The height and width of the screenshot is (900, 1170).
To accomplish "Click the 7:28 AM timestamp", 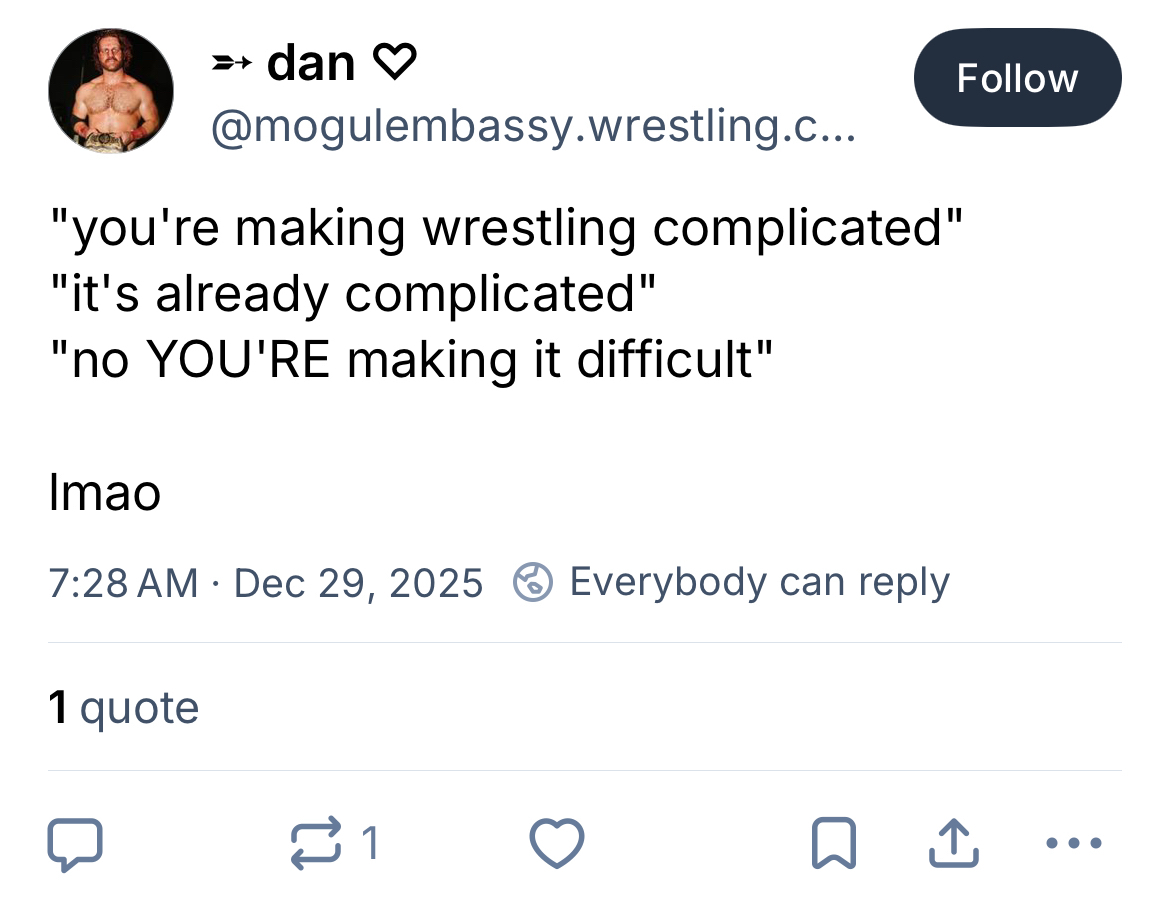I will coord(123,582).
